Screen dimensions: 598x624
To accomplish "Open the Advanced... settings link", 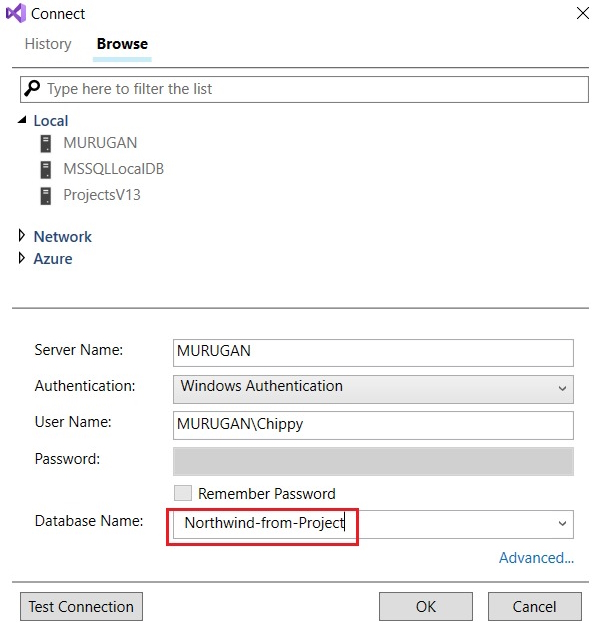I will [536, 558].
